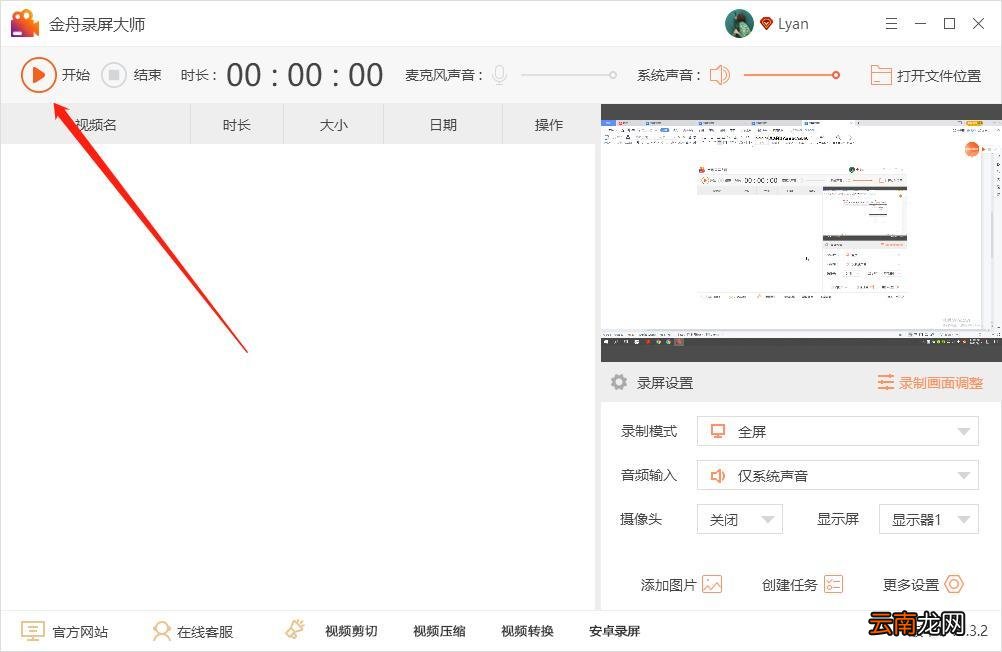Image resolution: width=1002 pixels, height=652 pixels.
Task: Click the 摄像头 label
Action: click(641, 519)
